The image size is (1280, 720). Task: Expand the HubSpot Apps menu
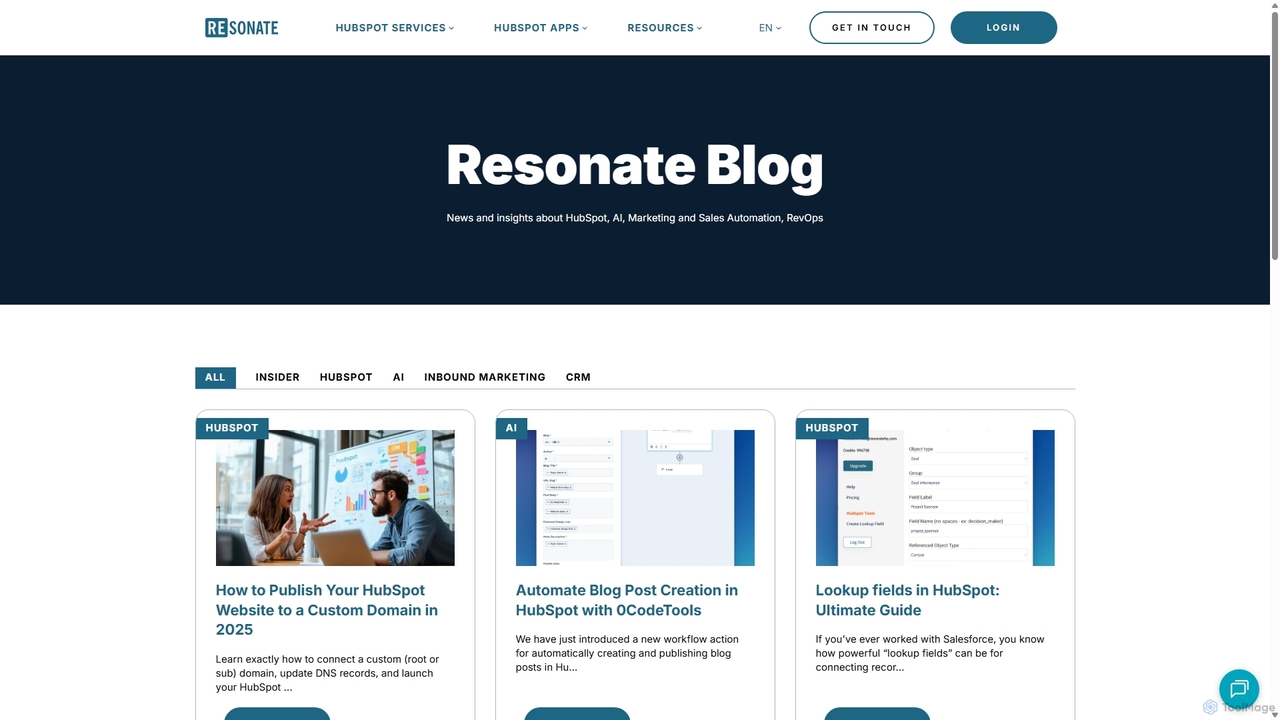[541, 28]
